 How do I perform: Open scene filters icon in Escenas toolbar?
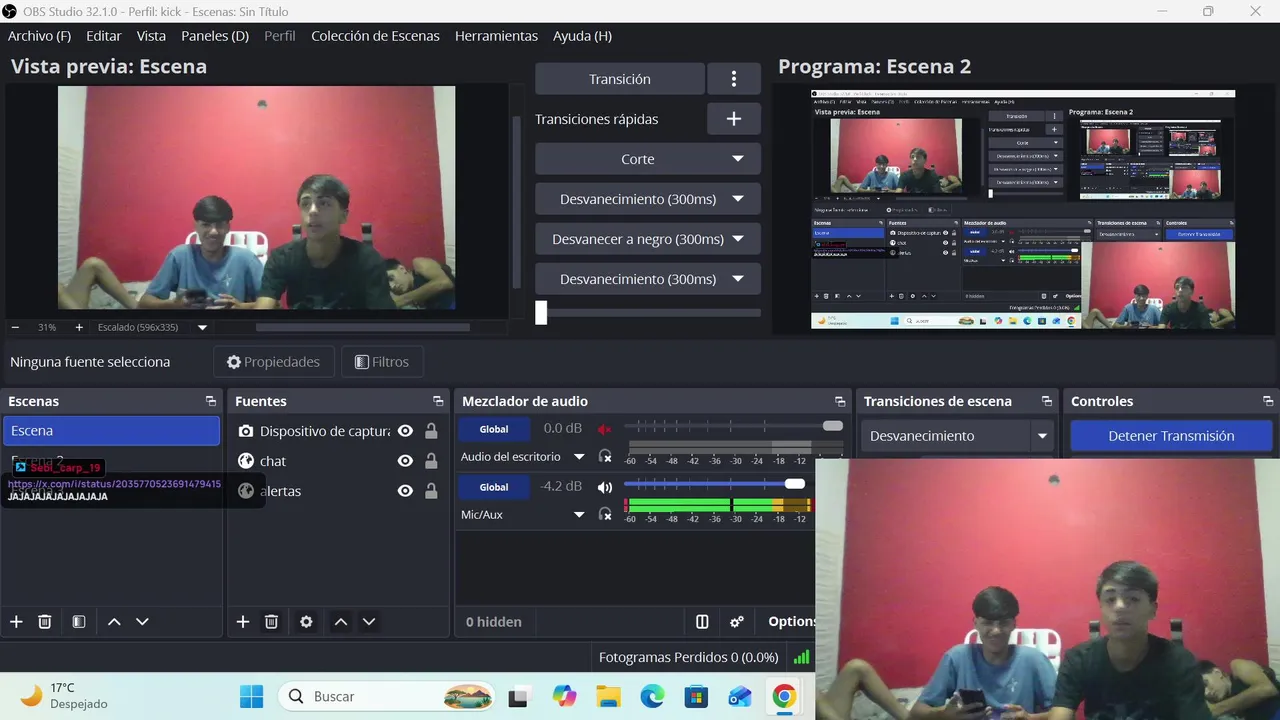(79, 622)
